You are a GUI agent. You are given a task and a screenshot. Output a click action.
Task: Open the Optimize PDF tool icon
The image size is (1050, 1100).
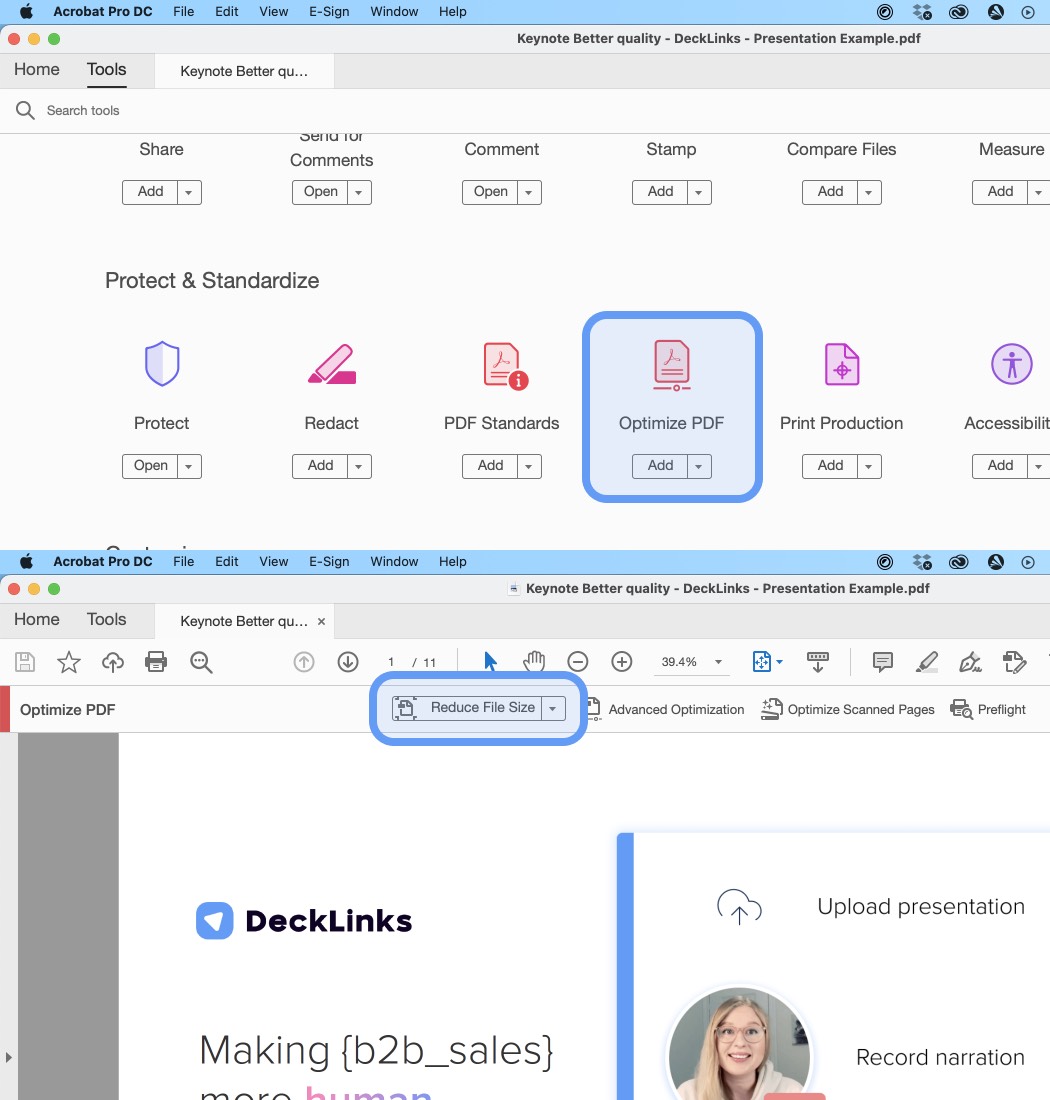point(671,363)
